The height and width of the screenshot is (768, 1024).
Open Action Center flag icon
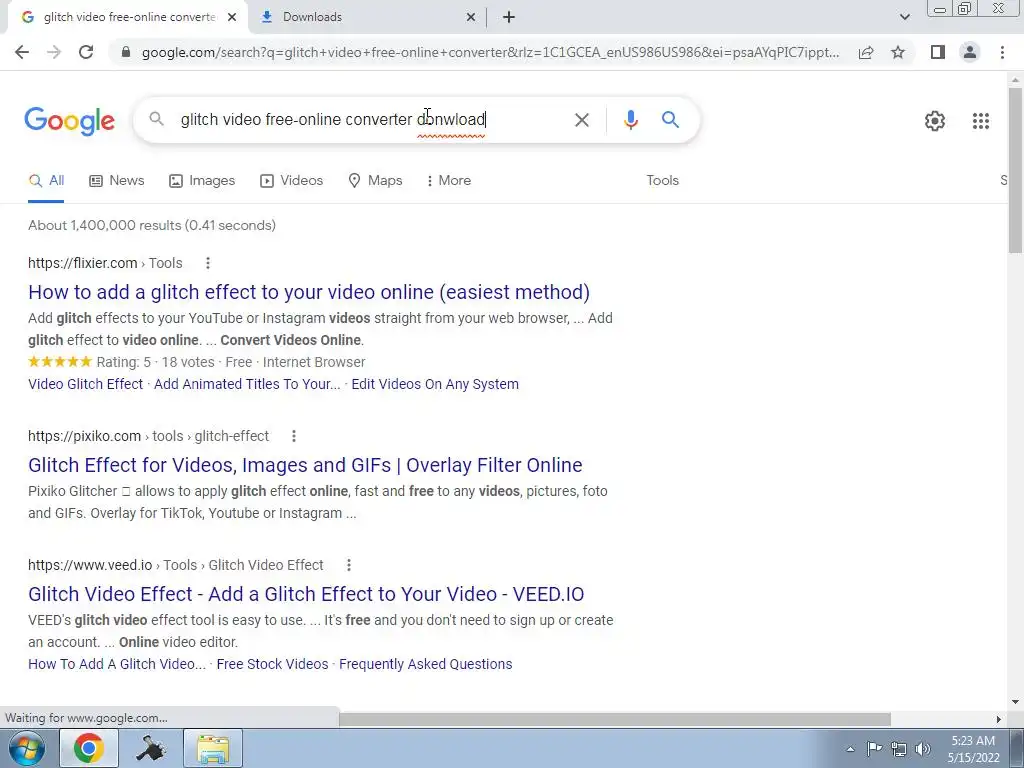pos(874,748)
